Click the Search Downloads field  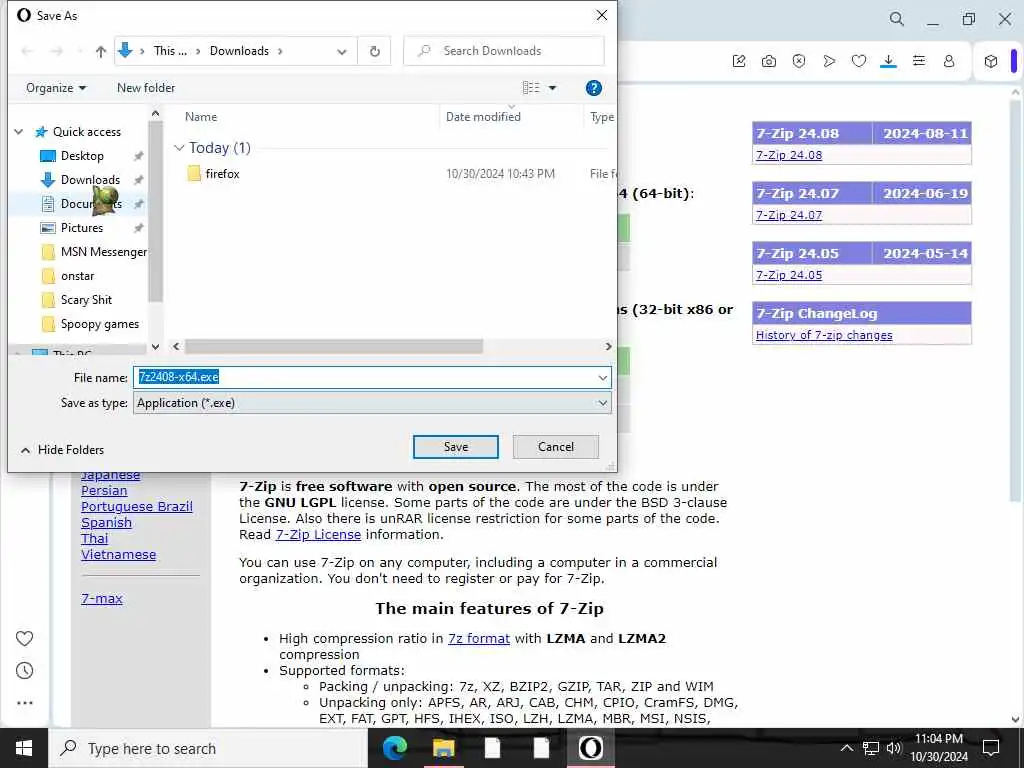(x=504, y=51)
